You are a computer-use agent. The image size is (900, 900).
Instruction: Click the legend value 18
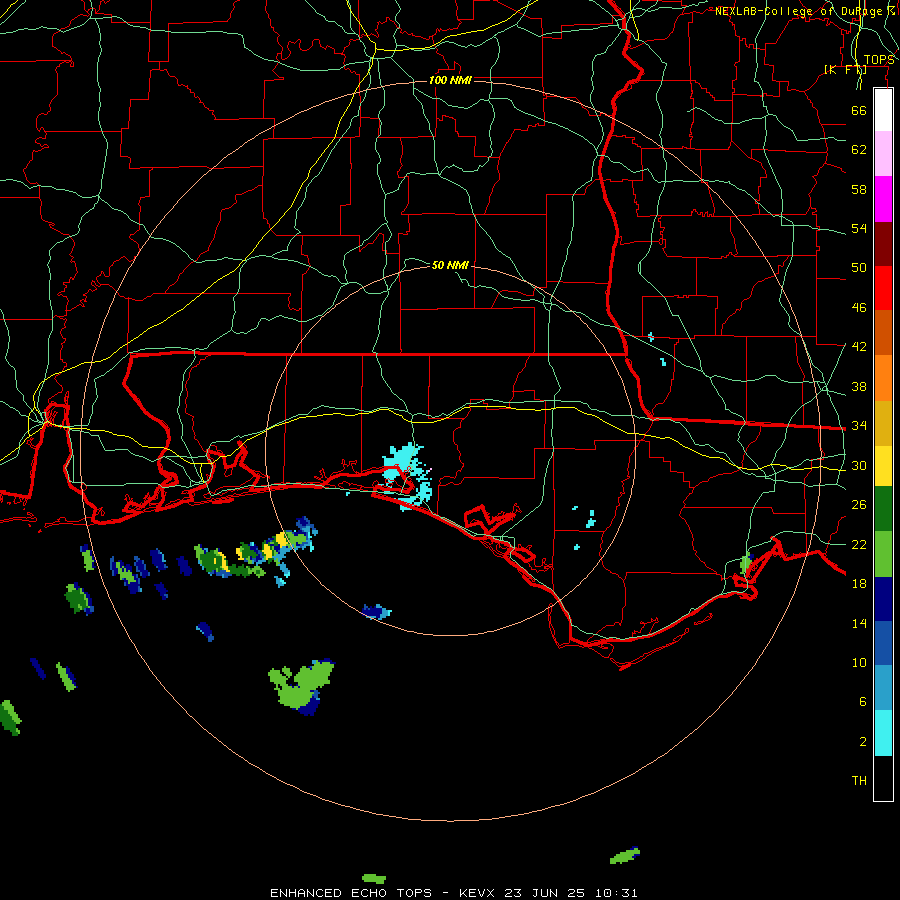(859, 584)
